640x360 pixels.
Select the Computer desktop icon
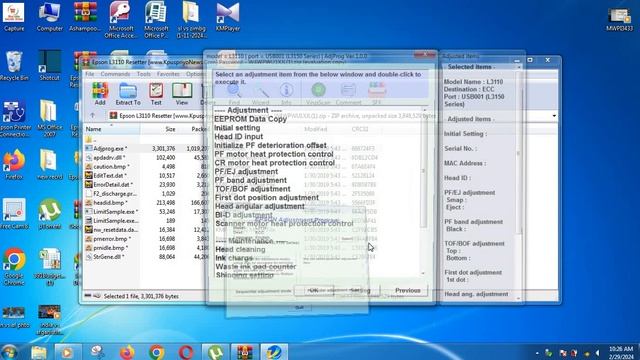[x=49, y=17]
